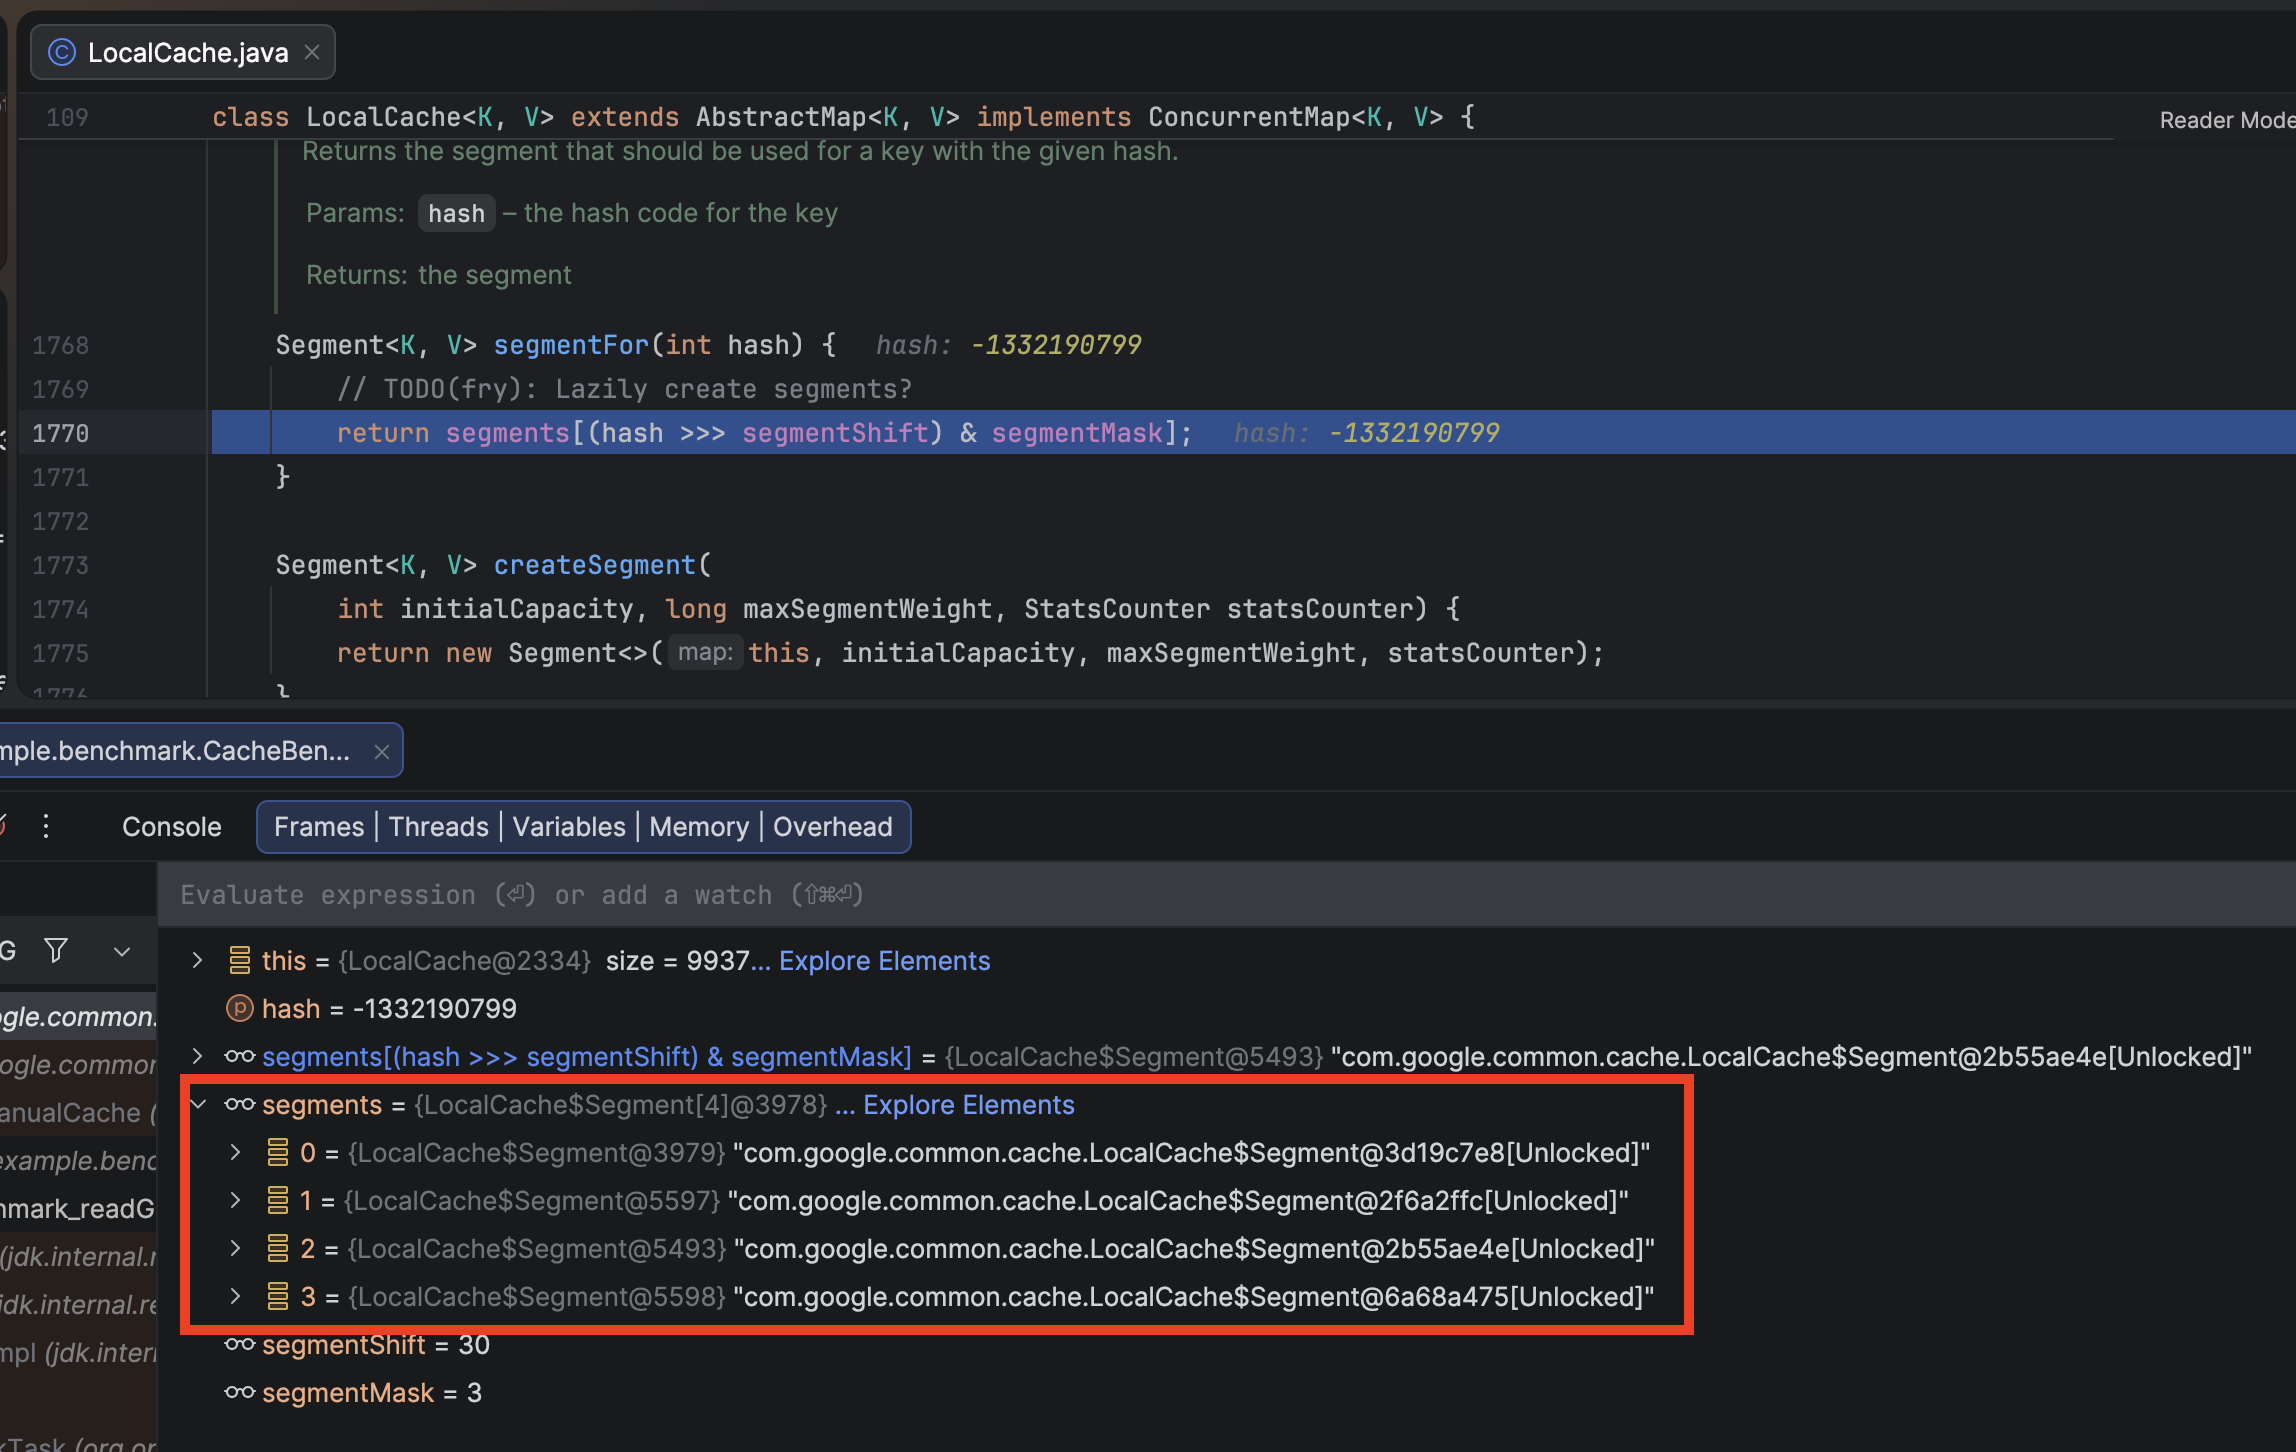Click the list icon beside the this variable
2296x1452 pixels.
(240, 961)
